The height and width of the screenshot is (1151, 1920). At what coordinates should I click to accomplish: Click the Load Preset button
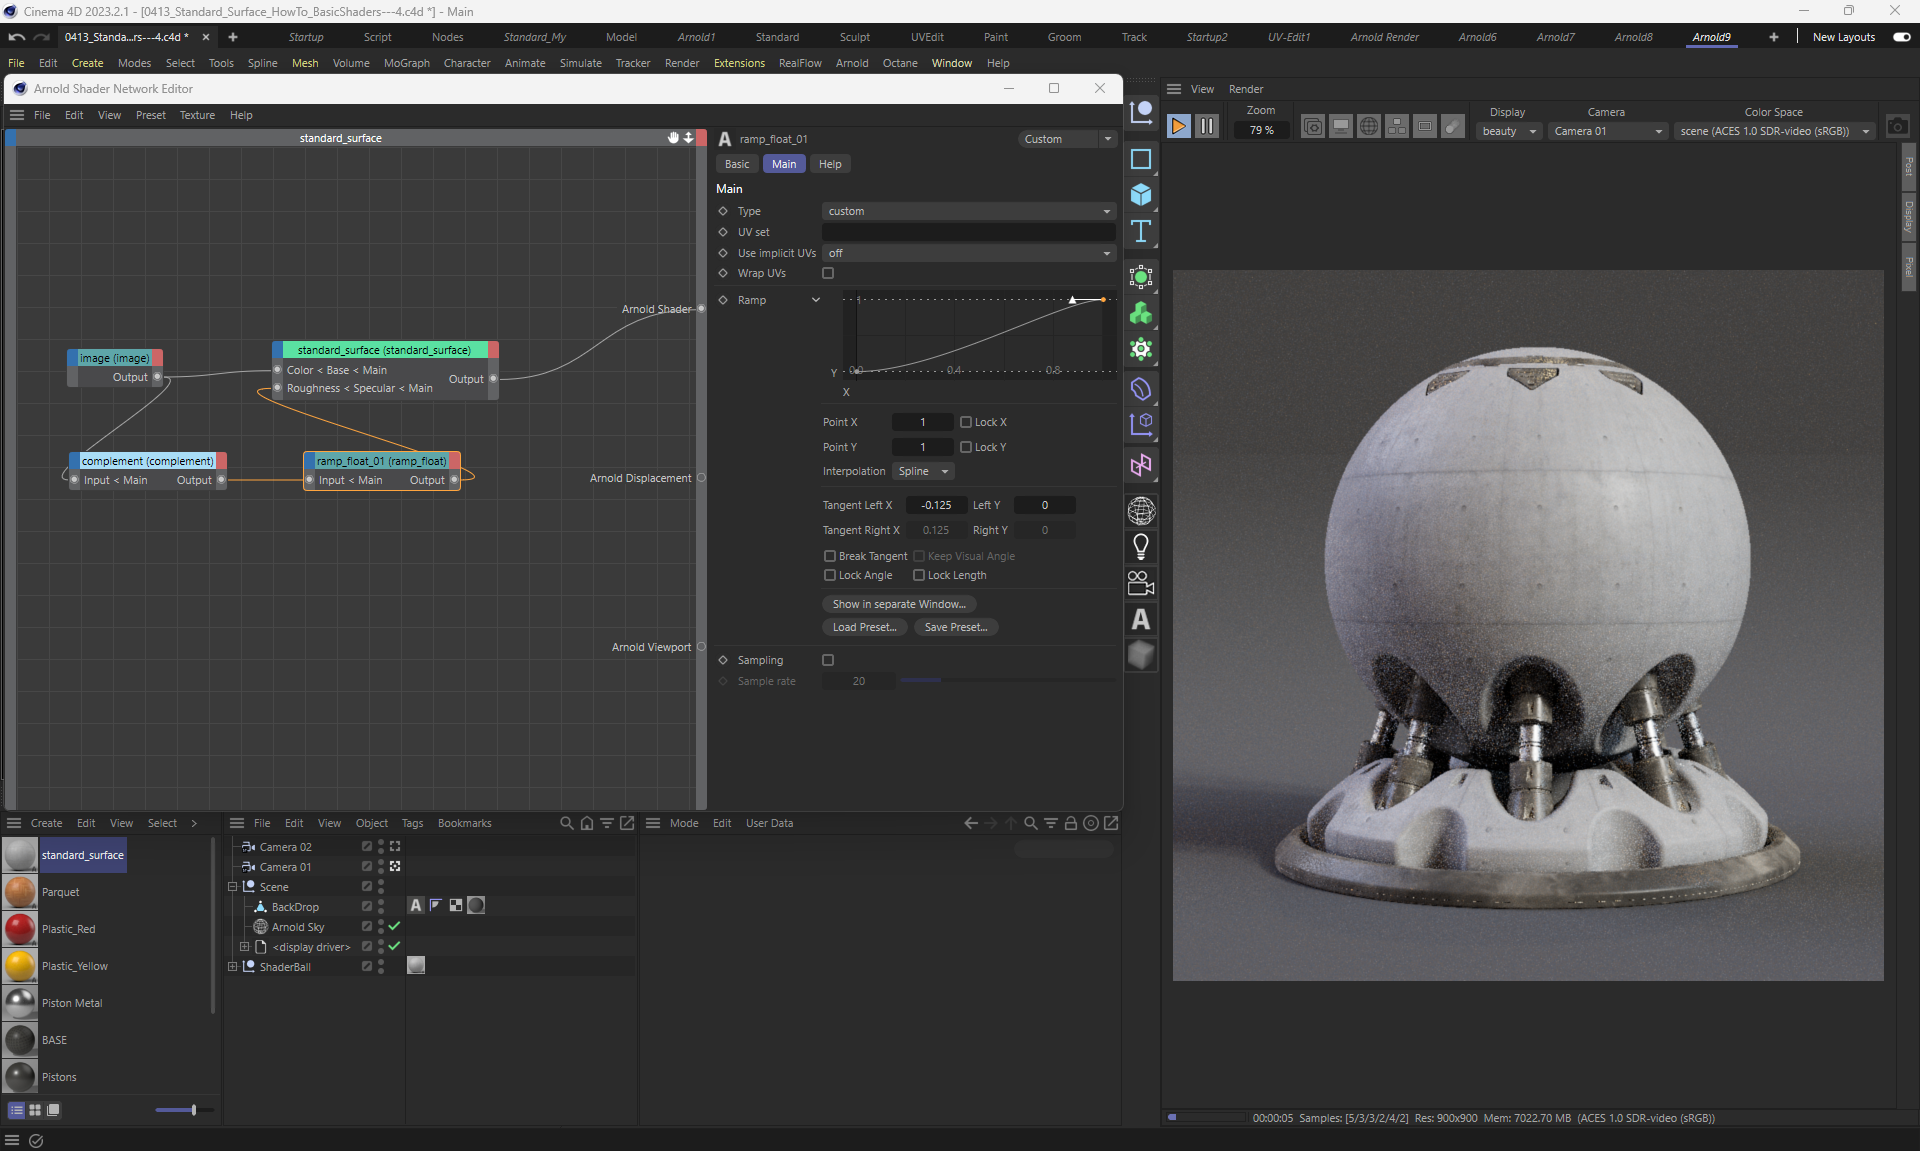864,627
